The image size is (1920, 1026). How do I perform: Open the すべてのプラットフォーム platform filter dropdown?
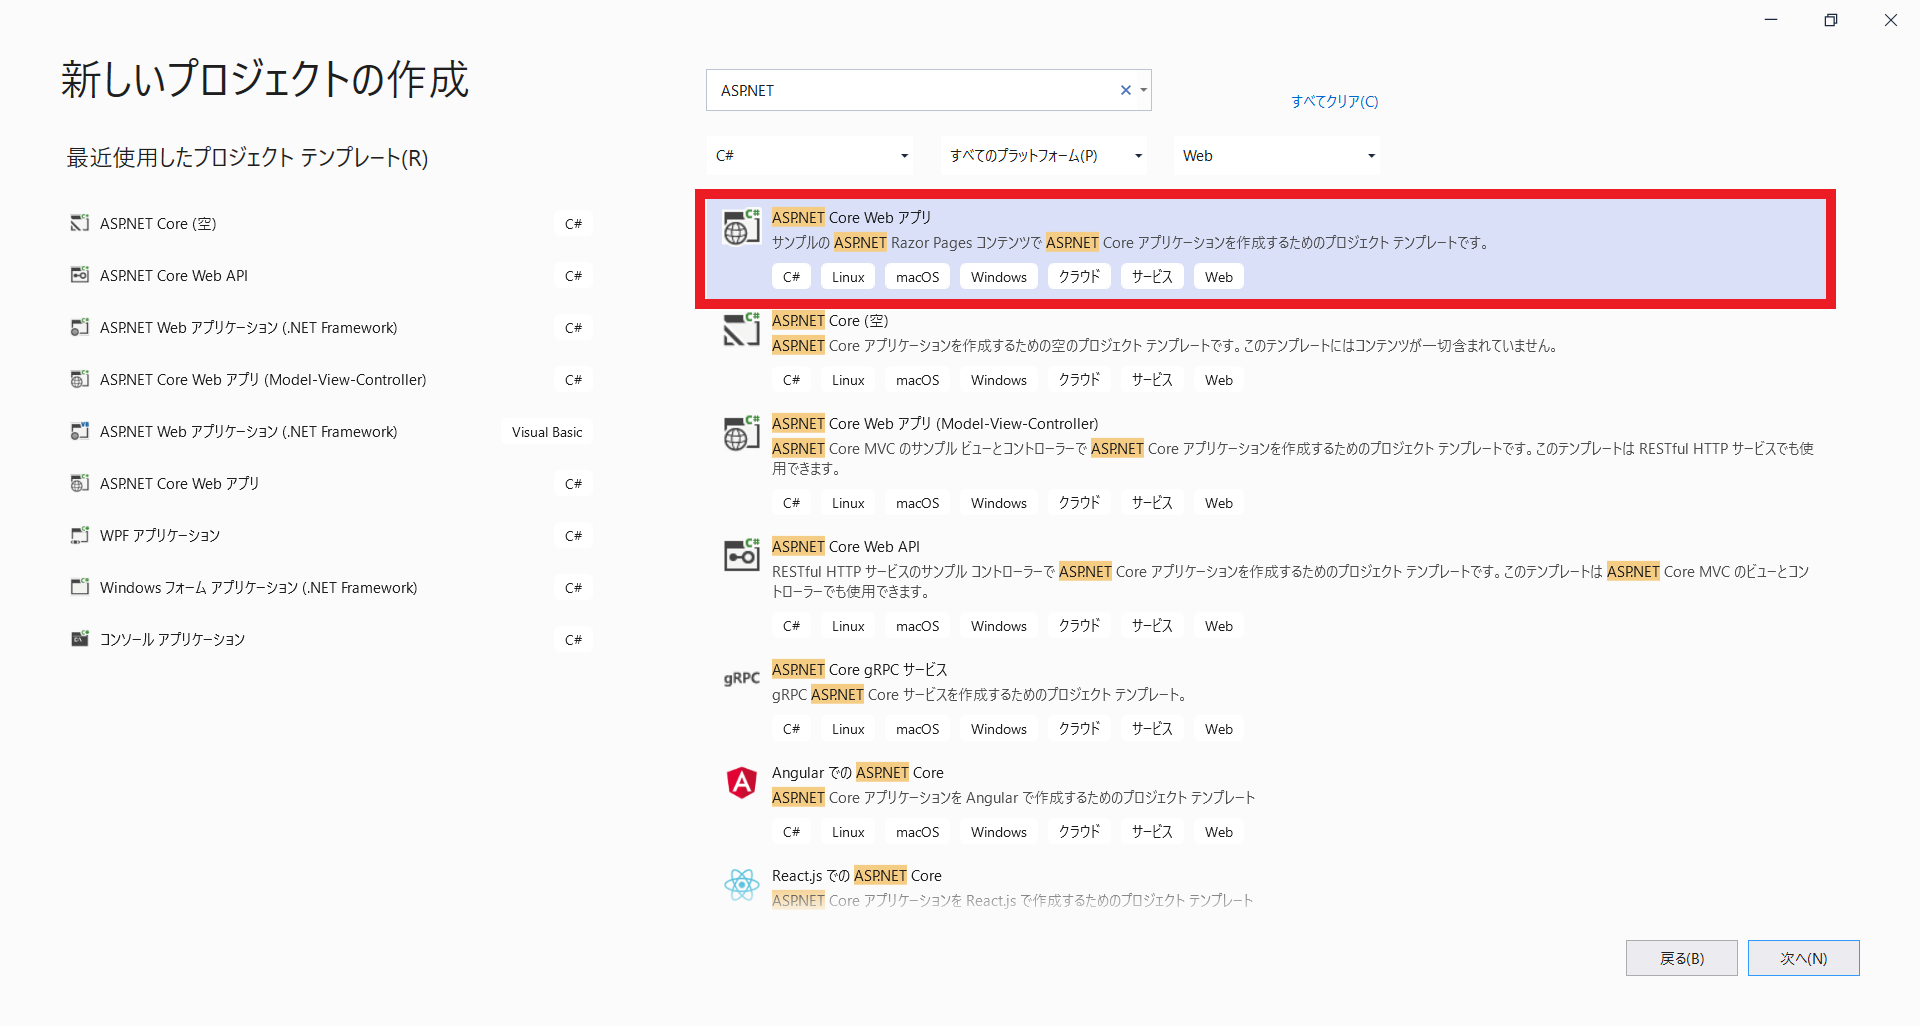click(x=1044, y=155)
